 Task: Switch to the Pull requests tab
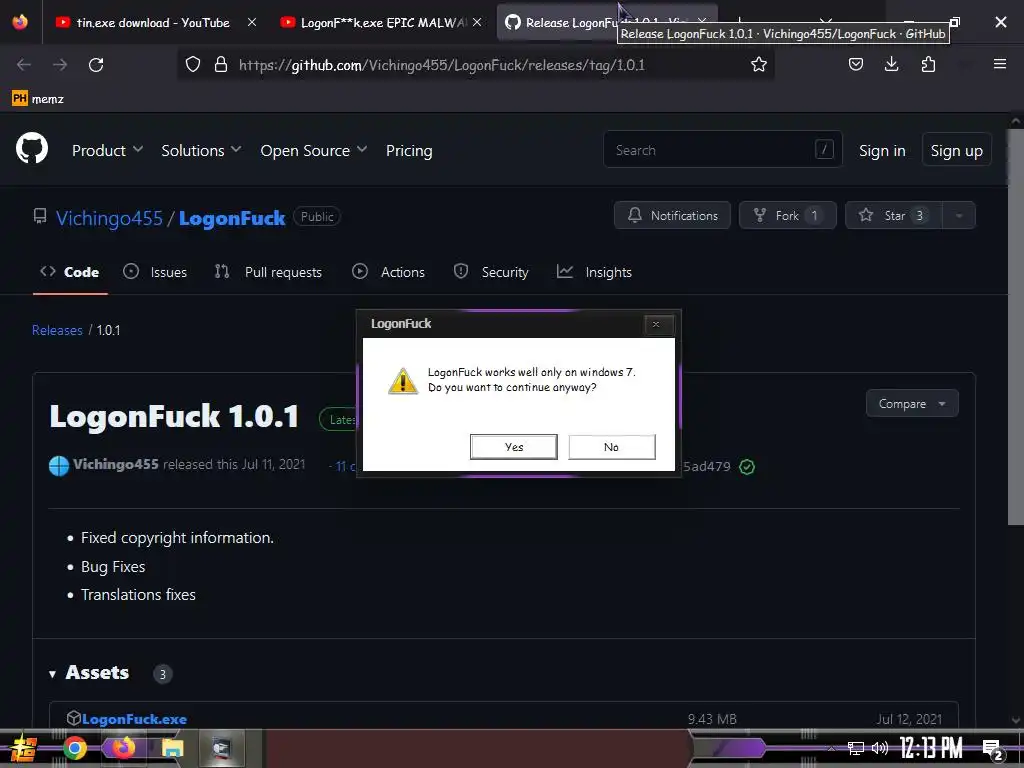(268, 272)
